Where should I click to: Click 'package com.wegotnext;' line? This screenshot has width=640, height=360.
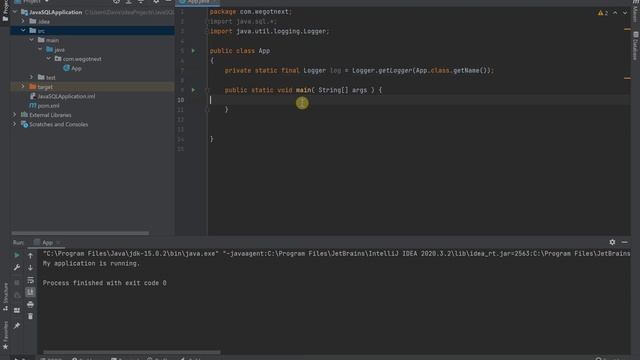point(251,11)
